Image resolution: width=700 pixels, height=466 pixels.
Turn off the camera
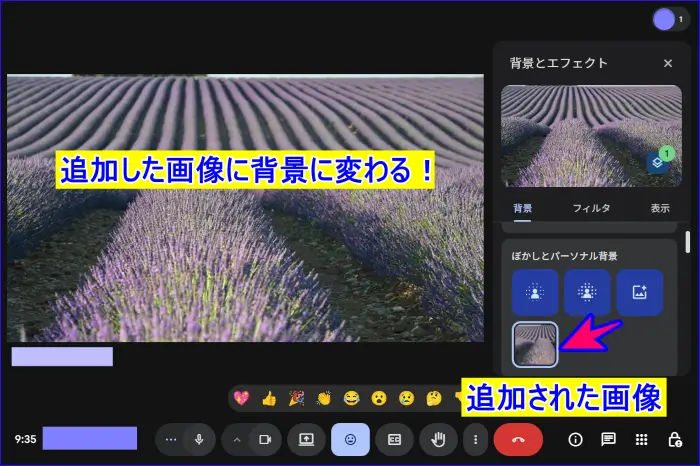[265, 440]
